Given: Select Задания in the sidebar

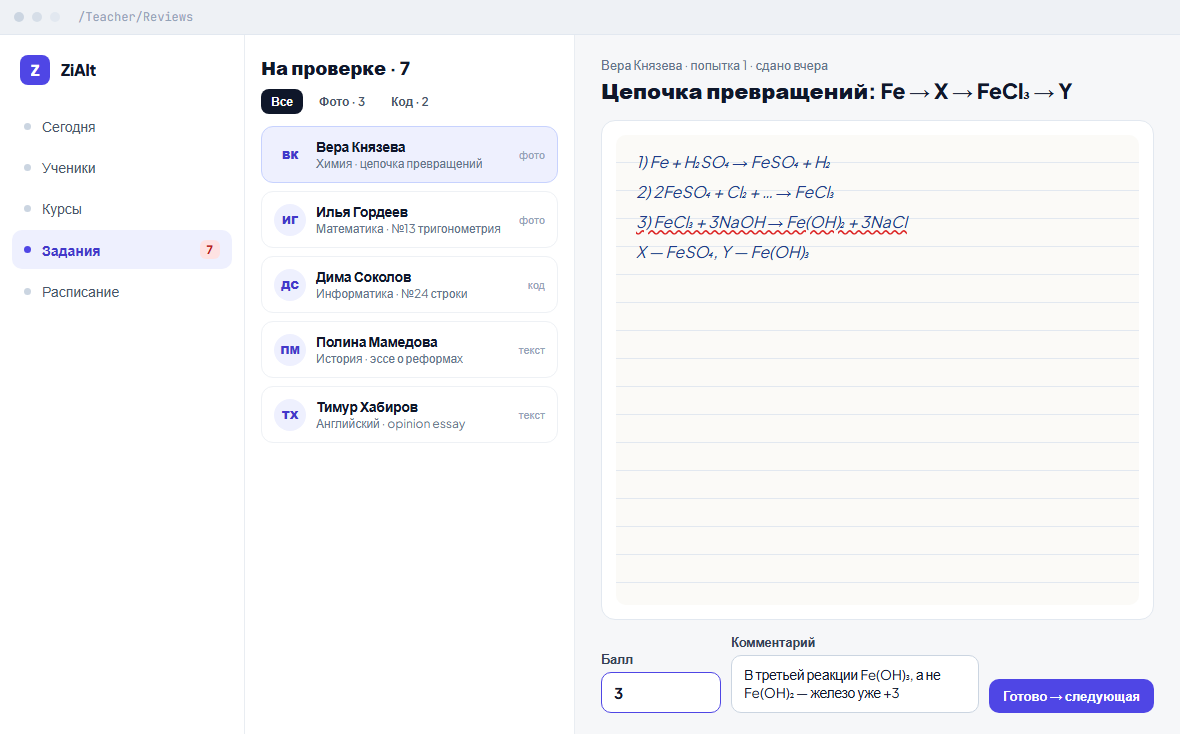Looking at the screenshot, I should point(122,250).
